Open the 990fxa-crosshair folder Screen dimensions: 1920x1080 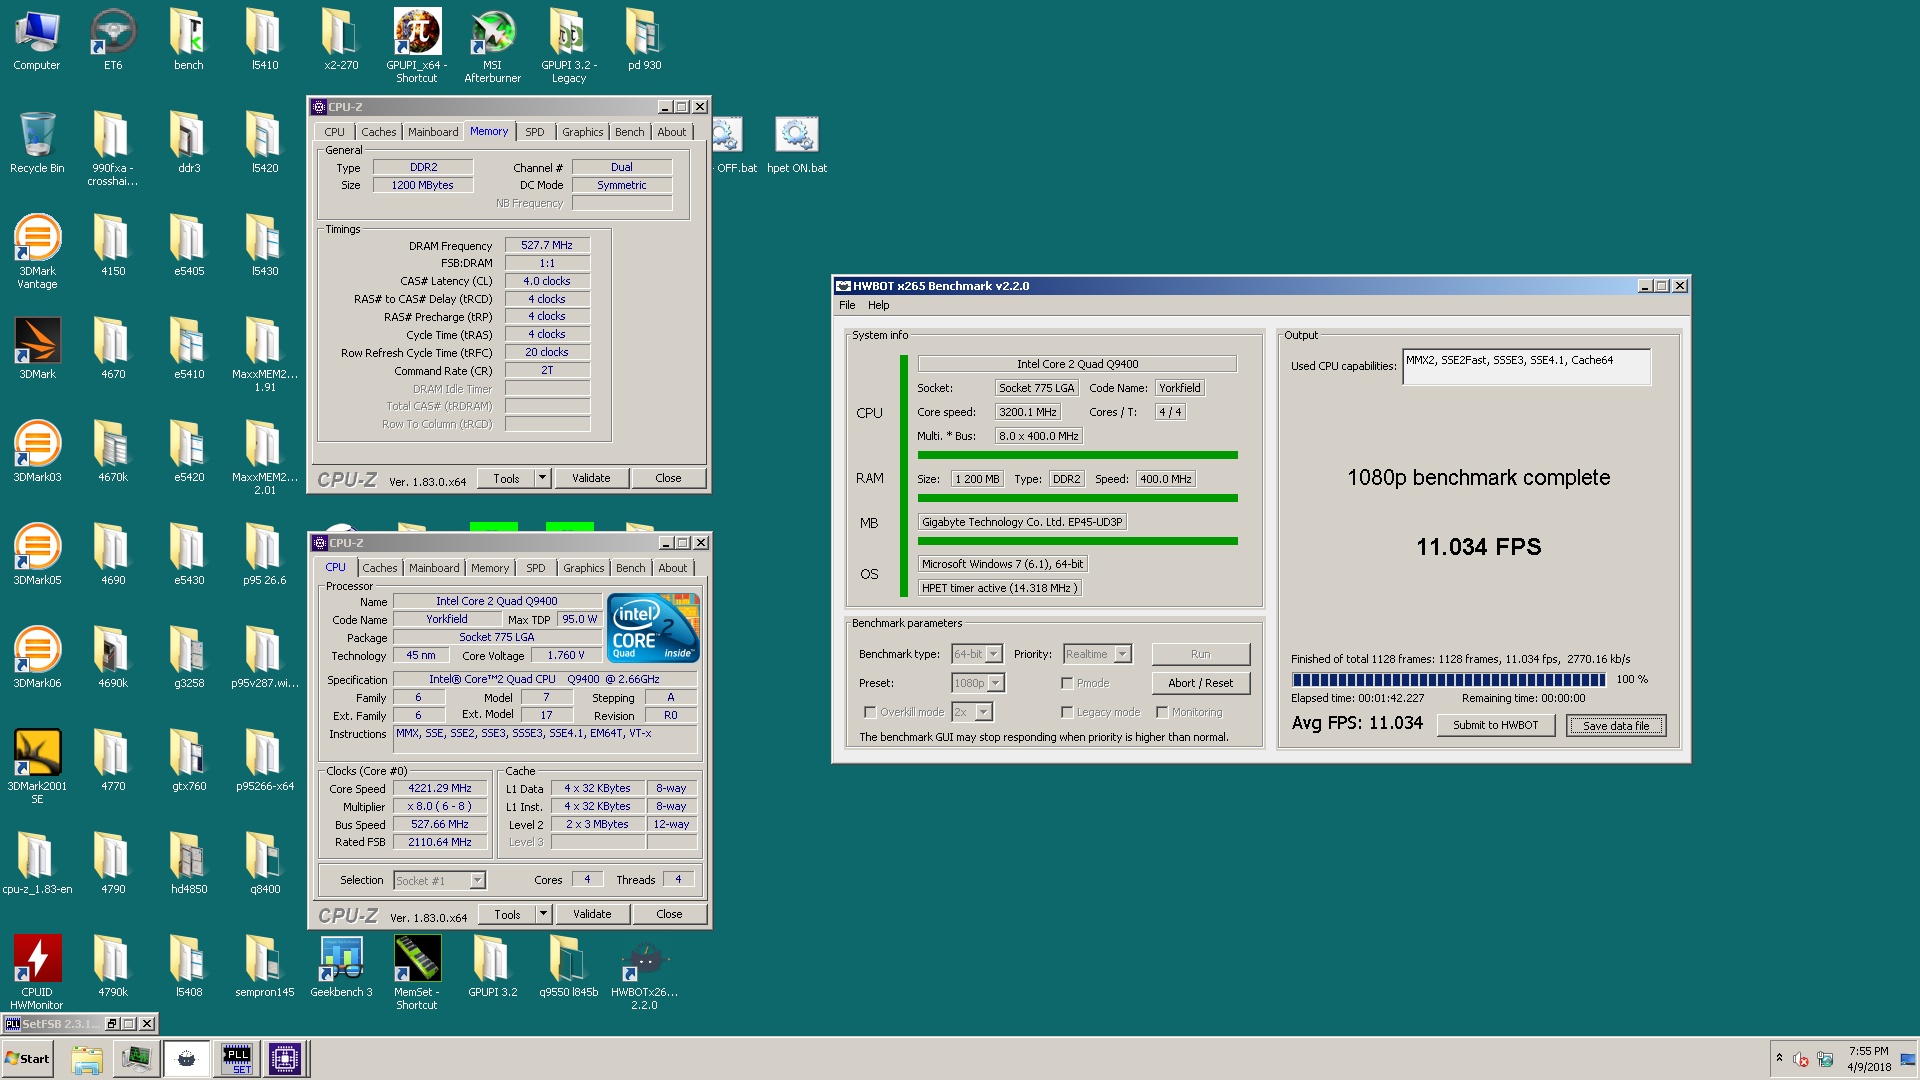click(x=113, y=148)
